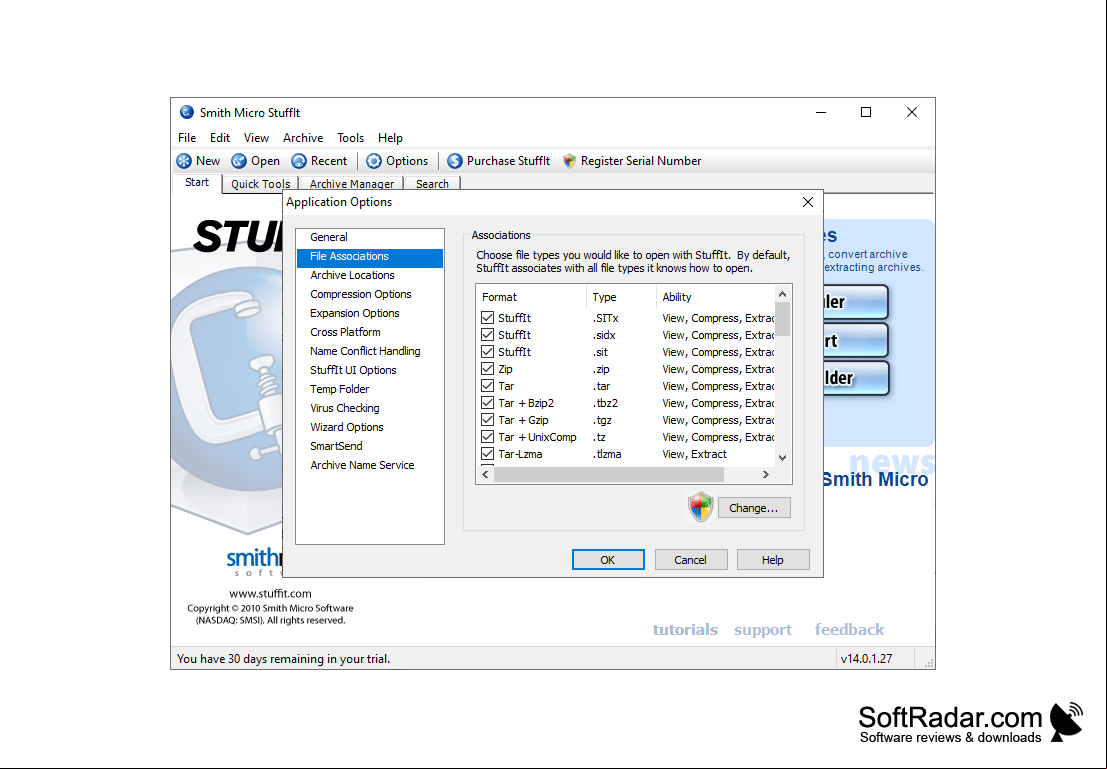Select Name Conflict Handling category
This screenshot has width=1107, height=769.
point(370,351)
